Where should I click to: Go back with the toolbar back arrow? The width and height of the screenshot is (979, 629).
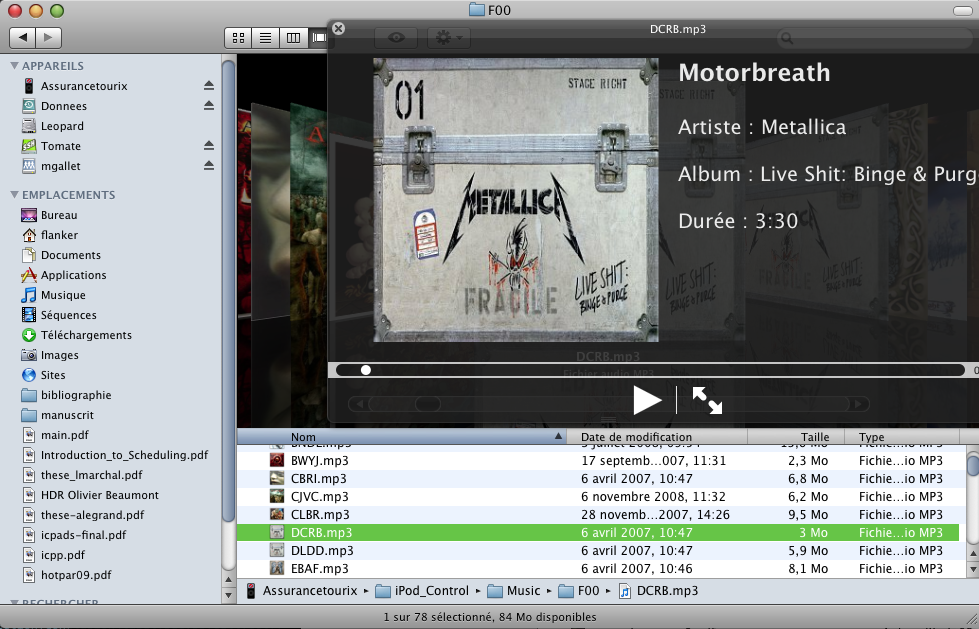click(23, 37)
